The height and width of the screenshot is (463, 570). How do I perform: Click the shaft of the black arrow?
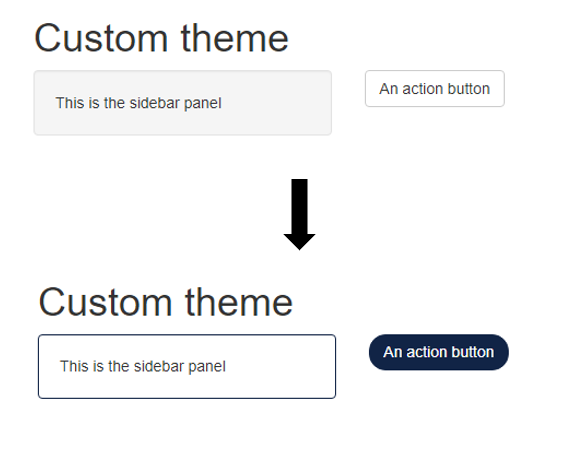[x=300, y=206]
